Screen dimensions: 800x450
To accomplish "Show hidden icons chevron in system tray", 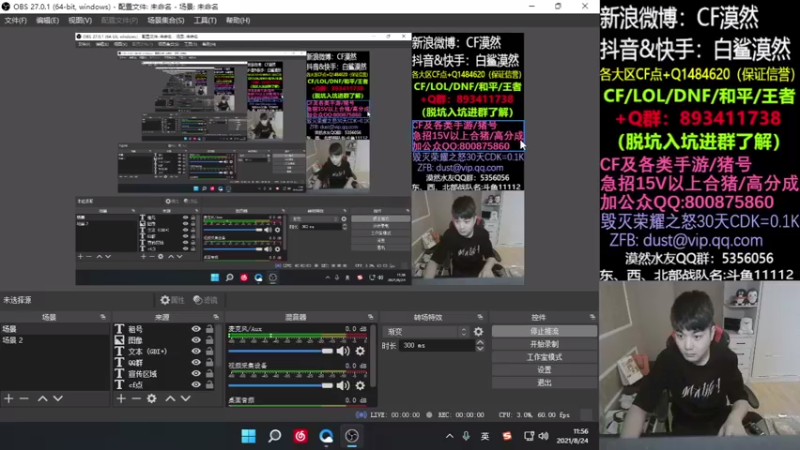I will [x=449, y=436].
